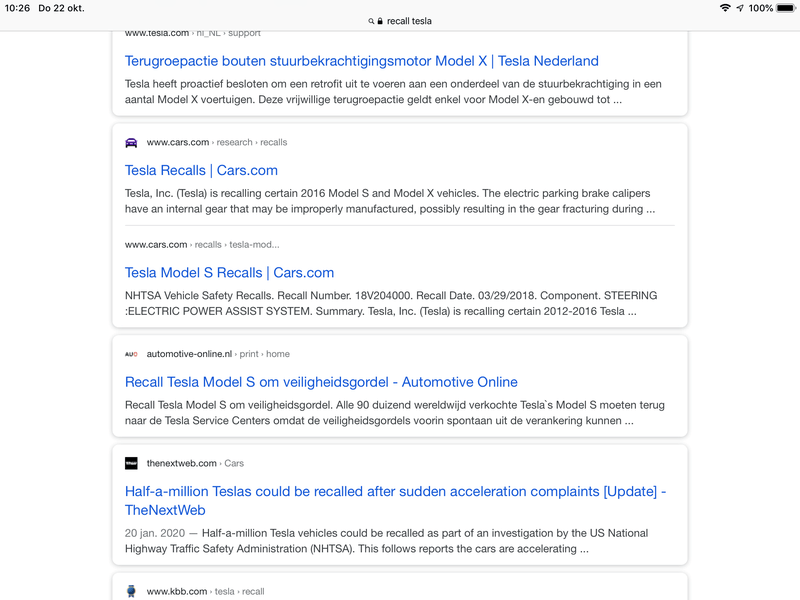Click the automotive-online.nl print home breadcrumb
800x600 pixels.
coord(218,354)
